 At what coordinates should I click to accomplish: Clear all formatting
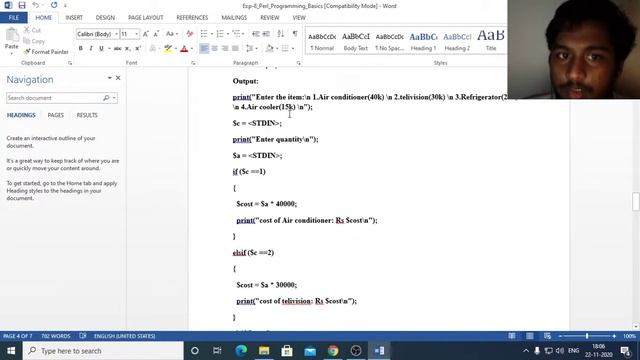click(190, 34)
